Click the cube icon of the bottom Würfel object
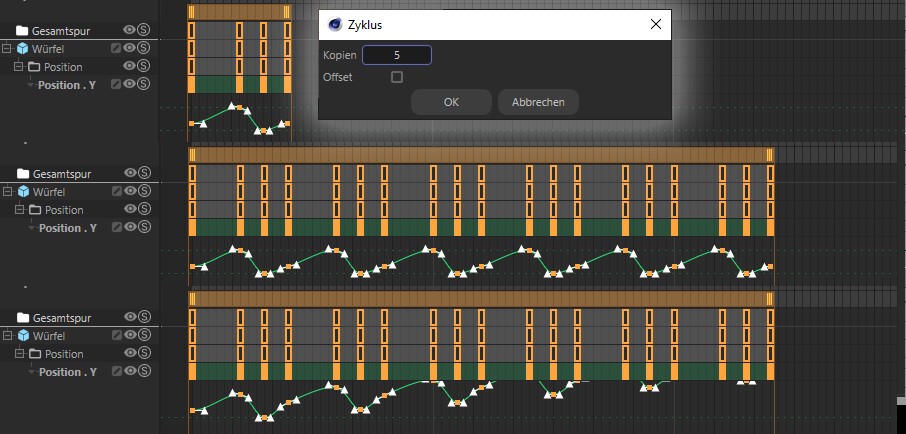The width and height of the screenshot is (906, 434). [23, 335]
